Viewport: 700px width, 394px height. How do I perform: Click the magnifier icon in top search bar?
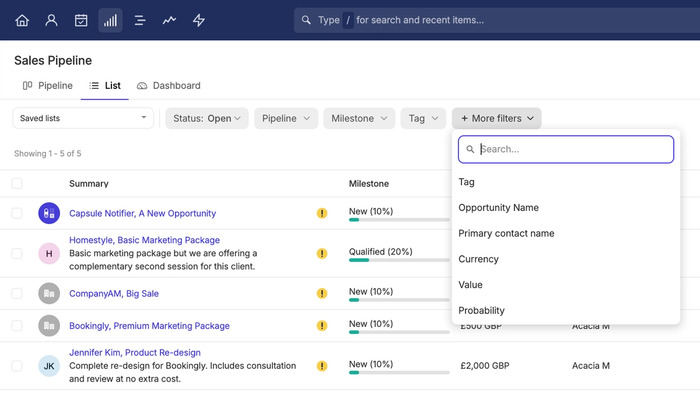pos(306,20)
